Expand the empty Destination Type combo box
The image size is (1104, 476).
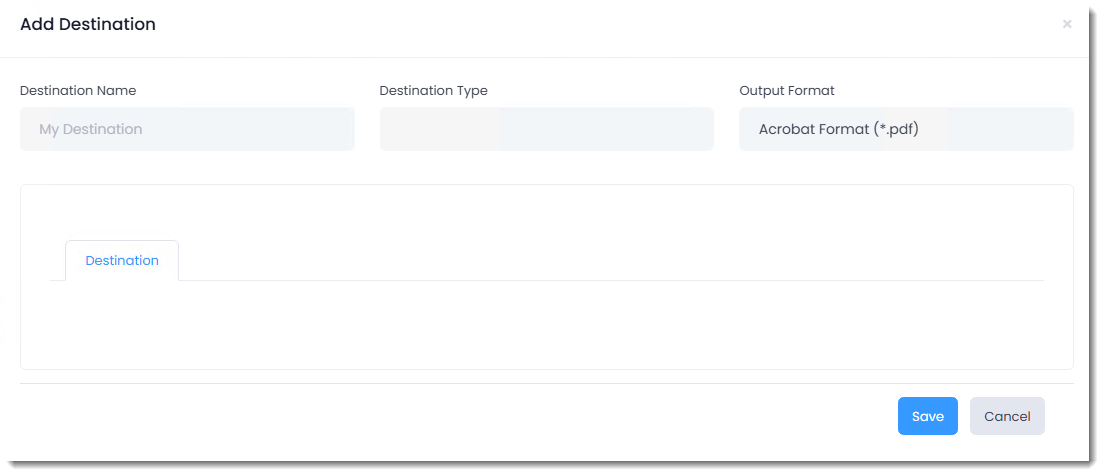coord(547,129)
